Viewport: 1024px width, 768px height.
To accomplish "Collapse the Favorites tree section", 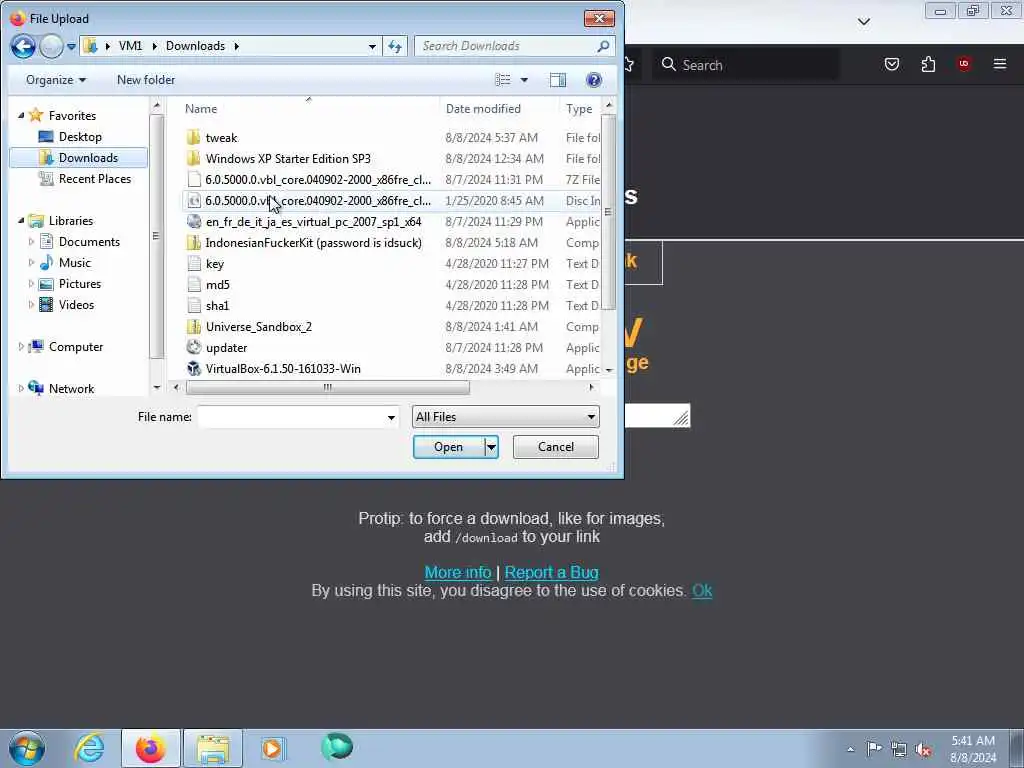I will click(x=21, y=116).
